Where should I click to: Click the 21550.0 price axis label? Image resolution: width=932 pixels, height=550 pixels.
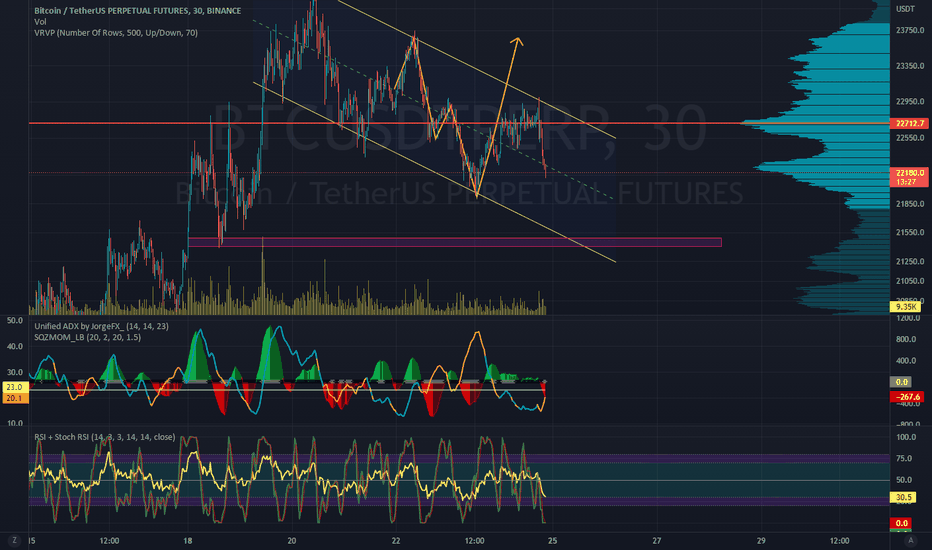[x=910, y=232]
